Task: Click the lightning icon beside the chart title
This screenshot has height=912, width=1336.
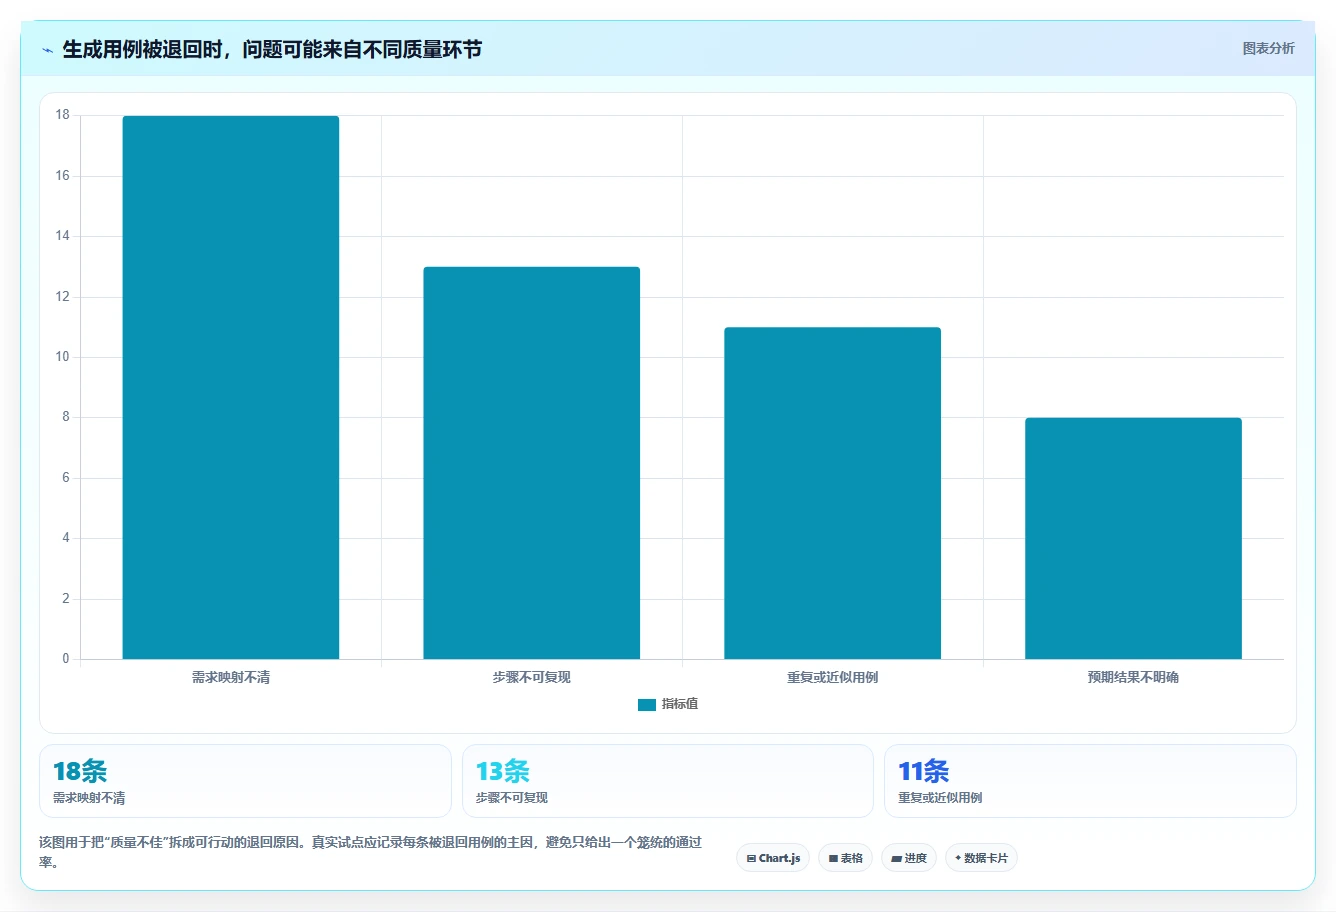Action: point(47,50)
